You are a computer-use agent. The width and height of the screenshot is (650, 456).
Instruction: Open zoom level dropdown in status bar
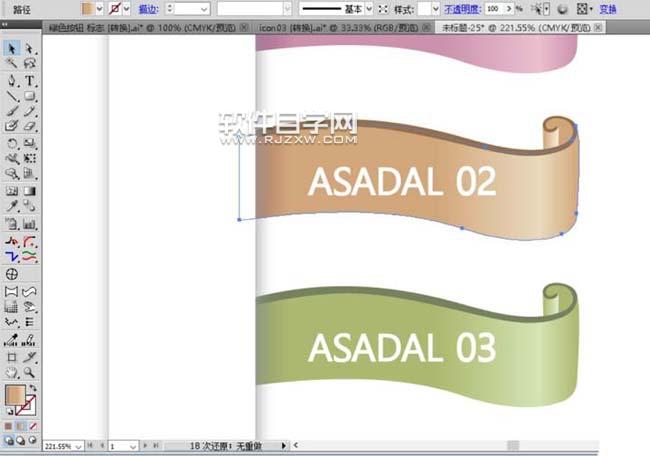point(78,446)
